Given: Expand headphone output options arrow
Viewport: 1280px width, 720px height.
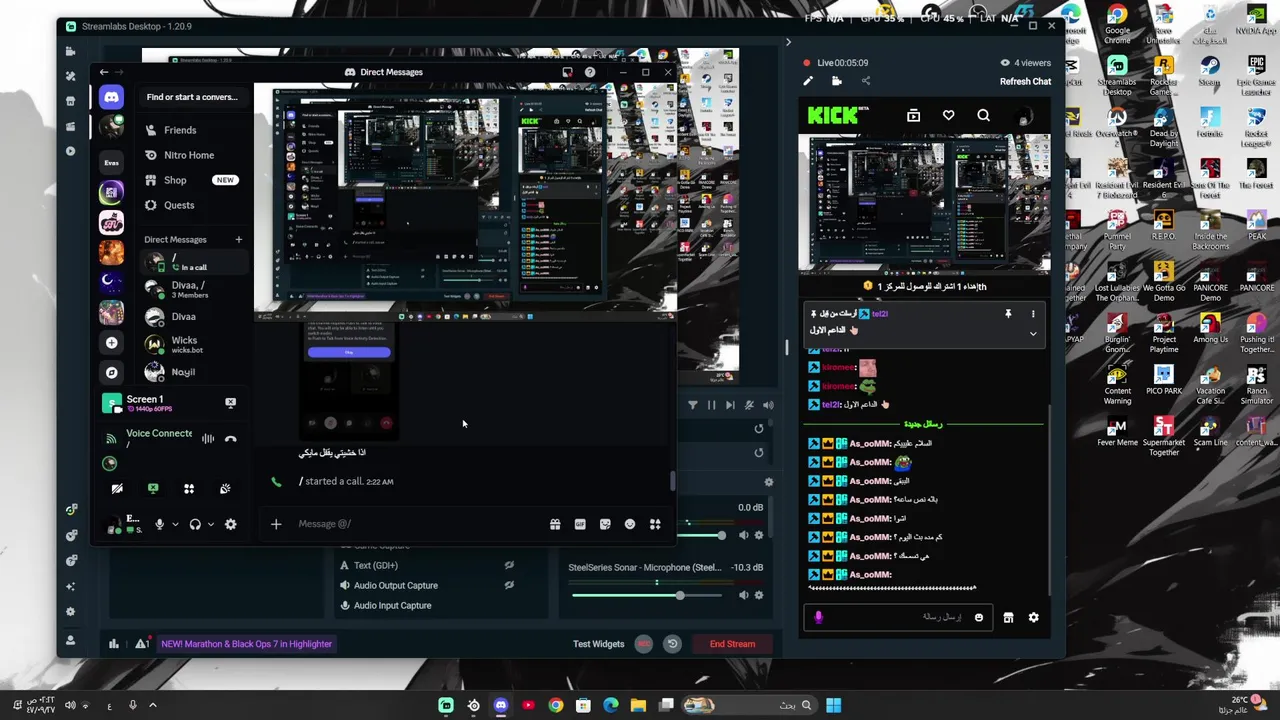Looking at the screenshot, I should [x=211, y=524].
